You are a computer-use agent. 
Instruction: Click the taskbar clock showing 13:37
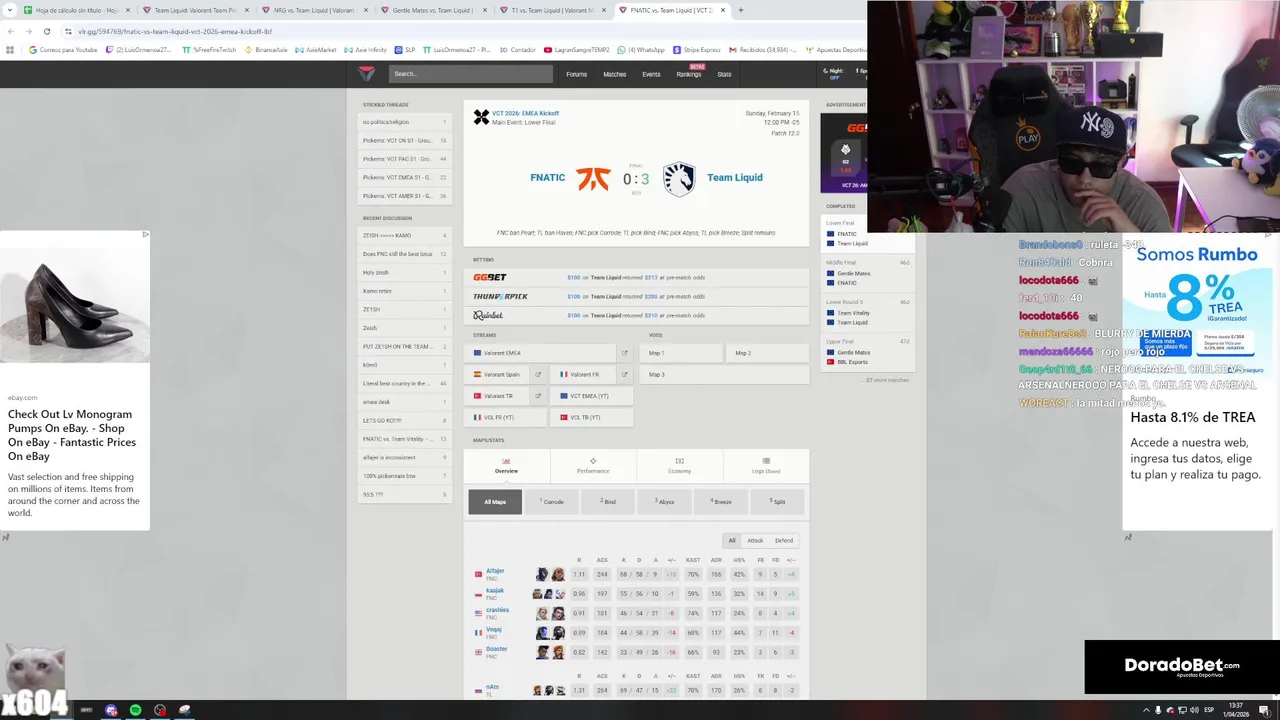click(x=1235, y=710)
